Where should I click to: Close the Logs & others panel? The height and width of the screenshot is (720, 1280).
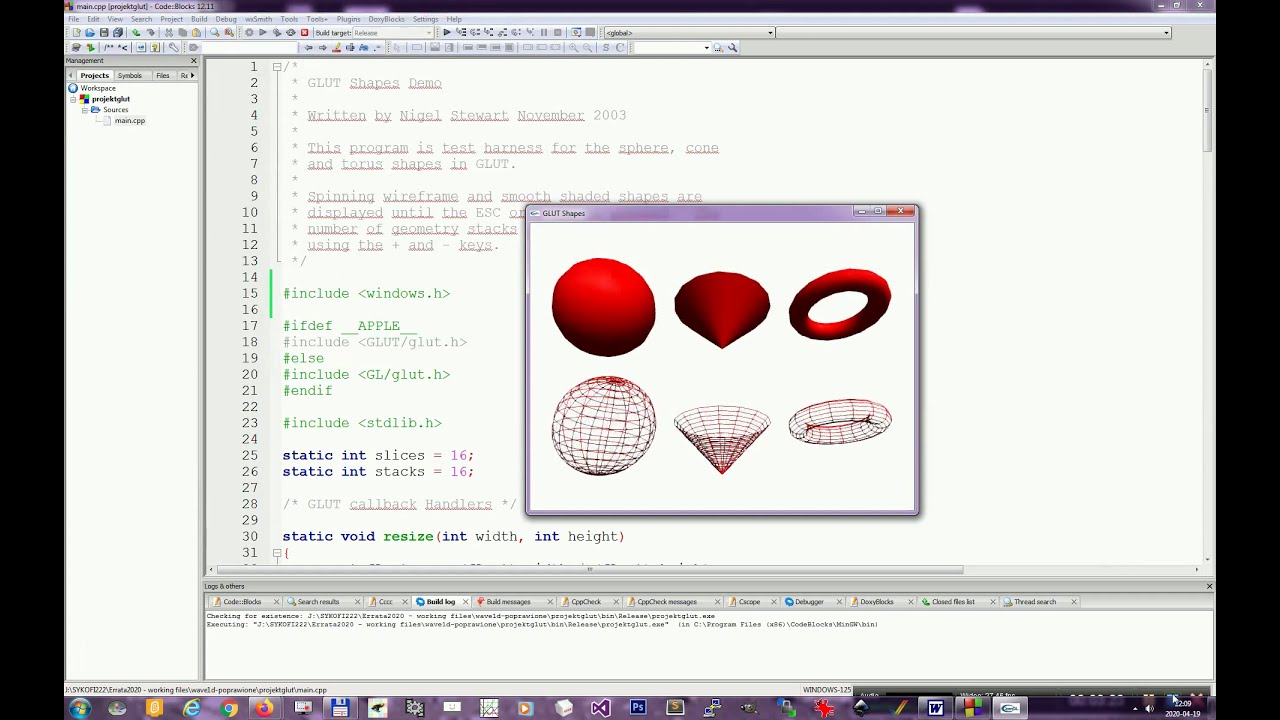(x=1209, y=586)
